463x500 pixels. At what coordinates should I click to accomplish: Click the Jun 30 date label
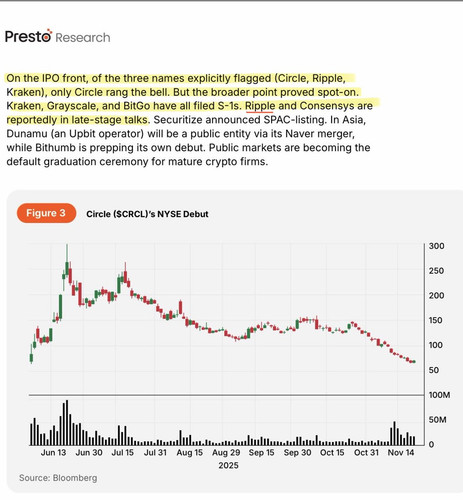89,453
